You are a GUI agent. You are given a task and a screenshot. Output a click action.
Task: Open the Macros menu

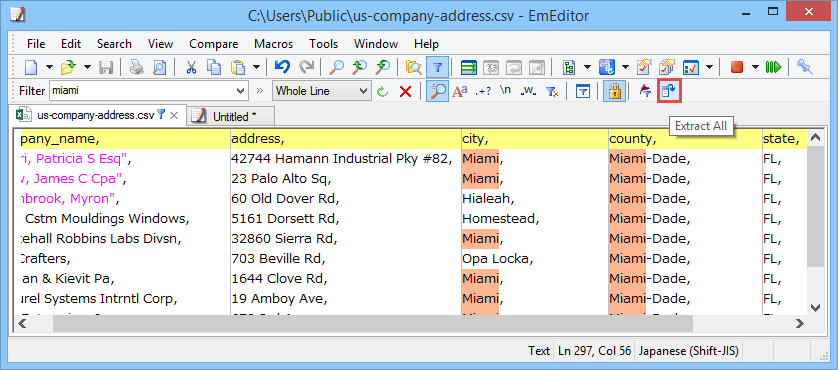coord(273,44)
